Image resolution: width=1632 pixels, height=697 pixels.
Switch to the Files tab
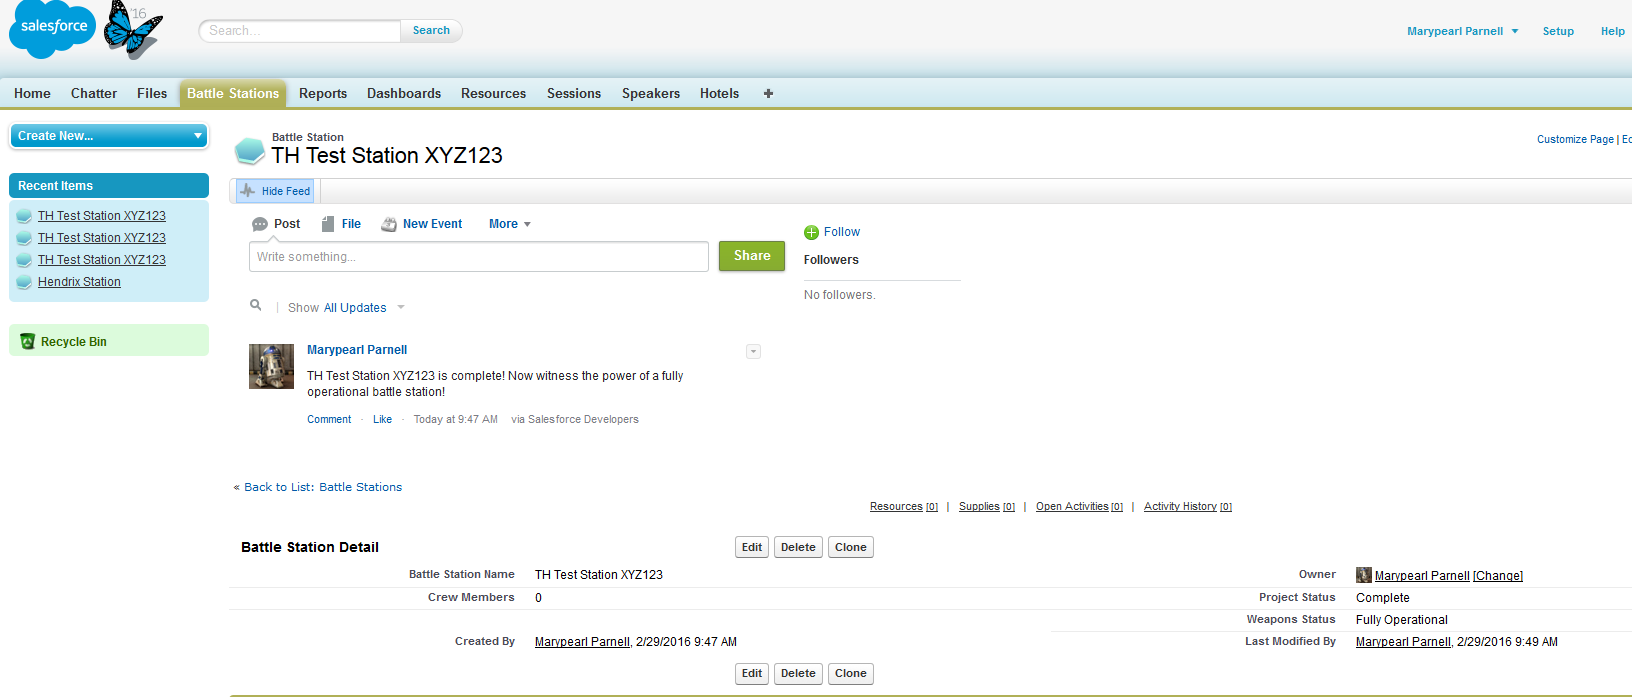point(152,93)
